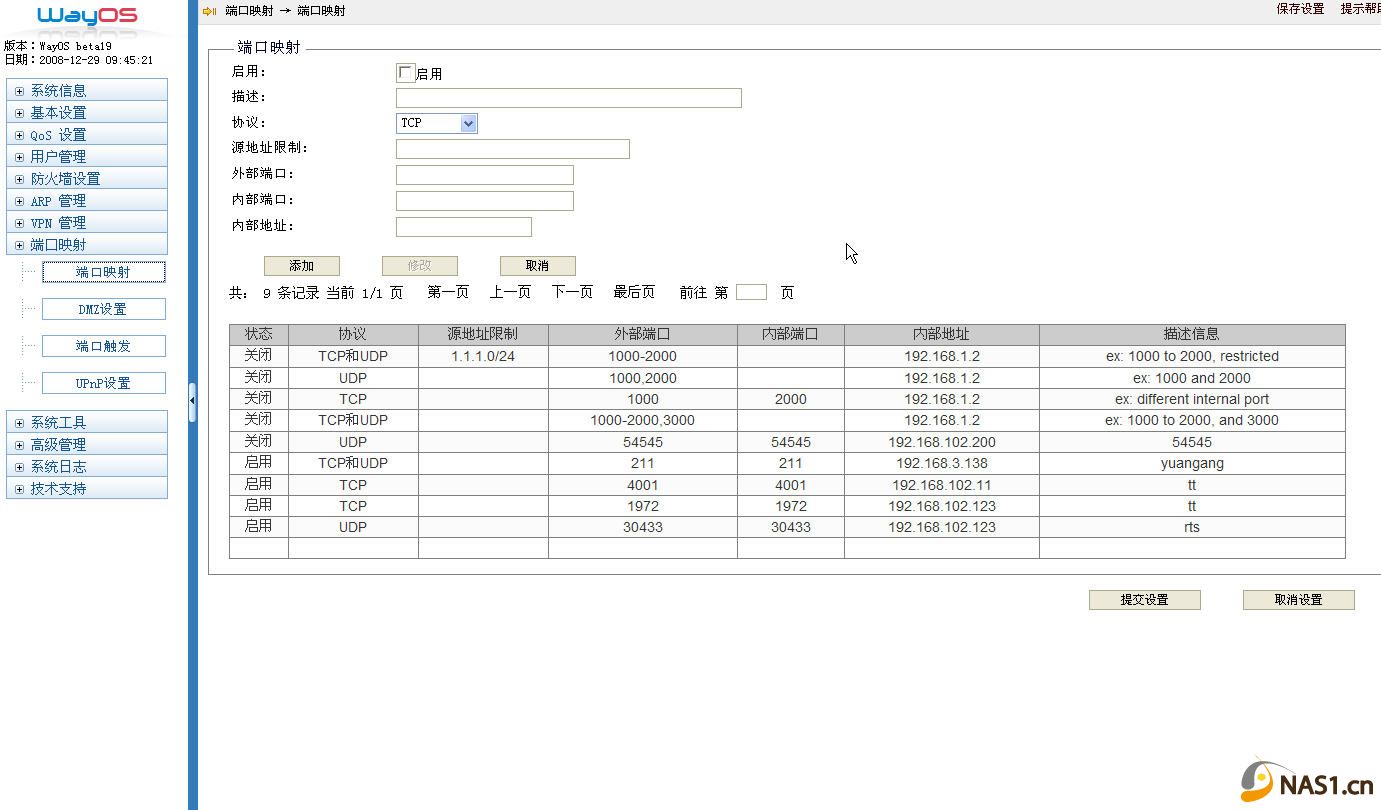Click the 1.1.1.0/24 source restriction cell
Image resolution: width=1381 pixels, height=810 pixels.
(483, 356)
